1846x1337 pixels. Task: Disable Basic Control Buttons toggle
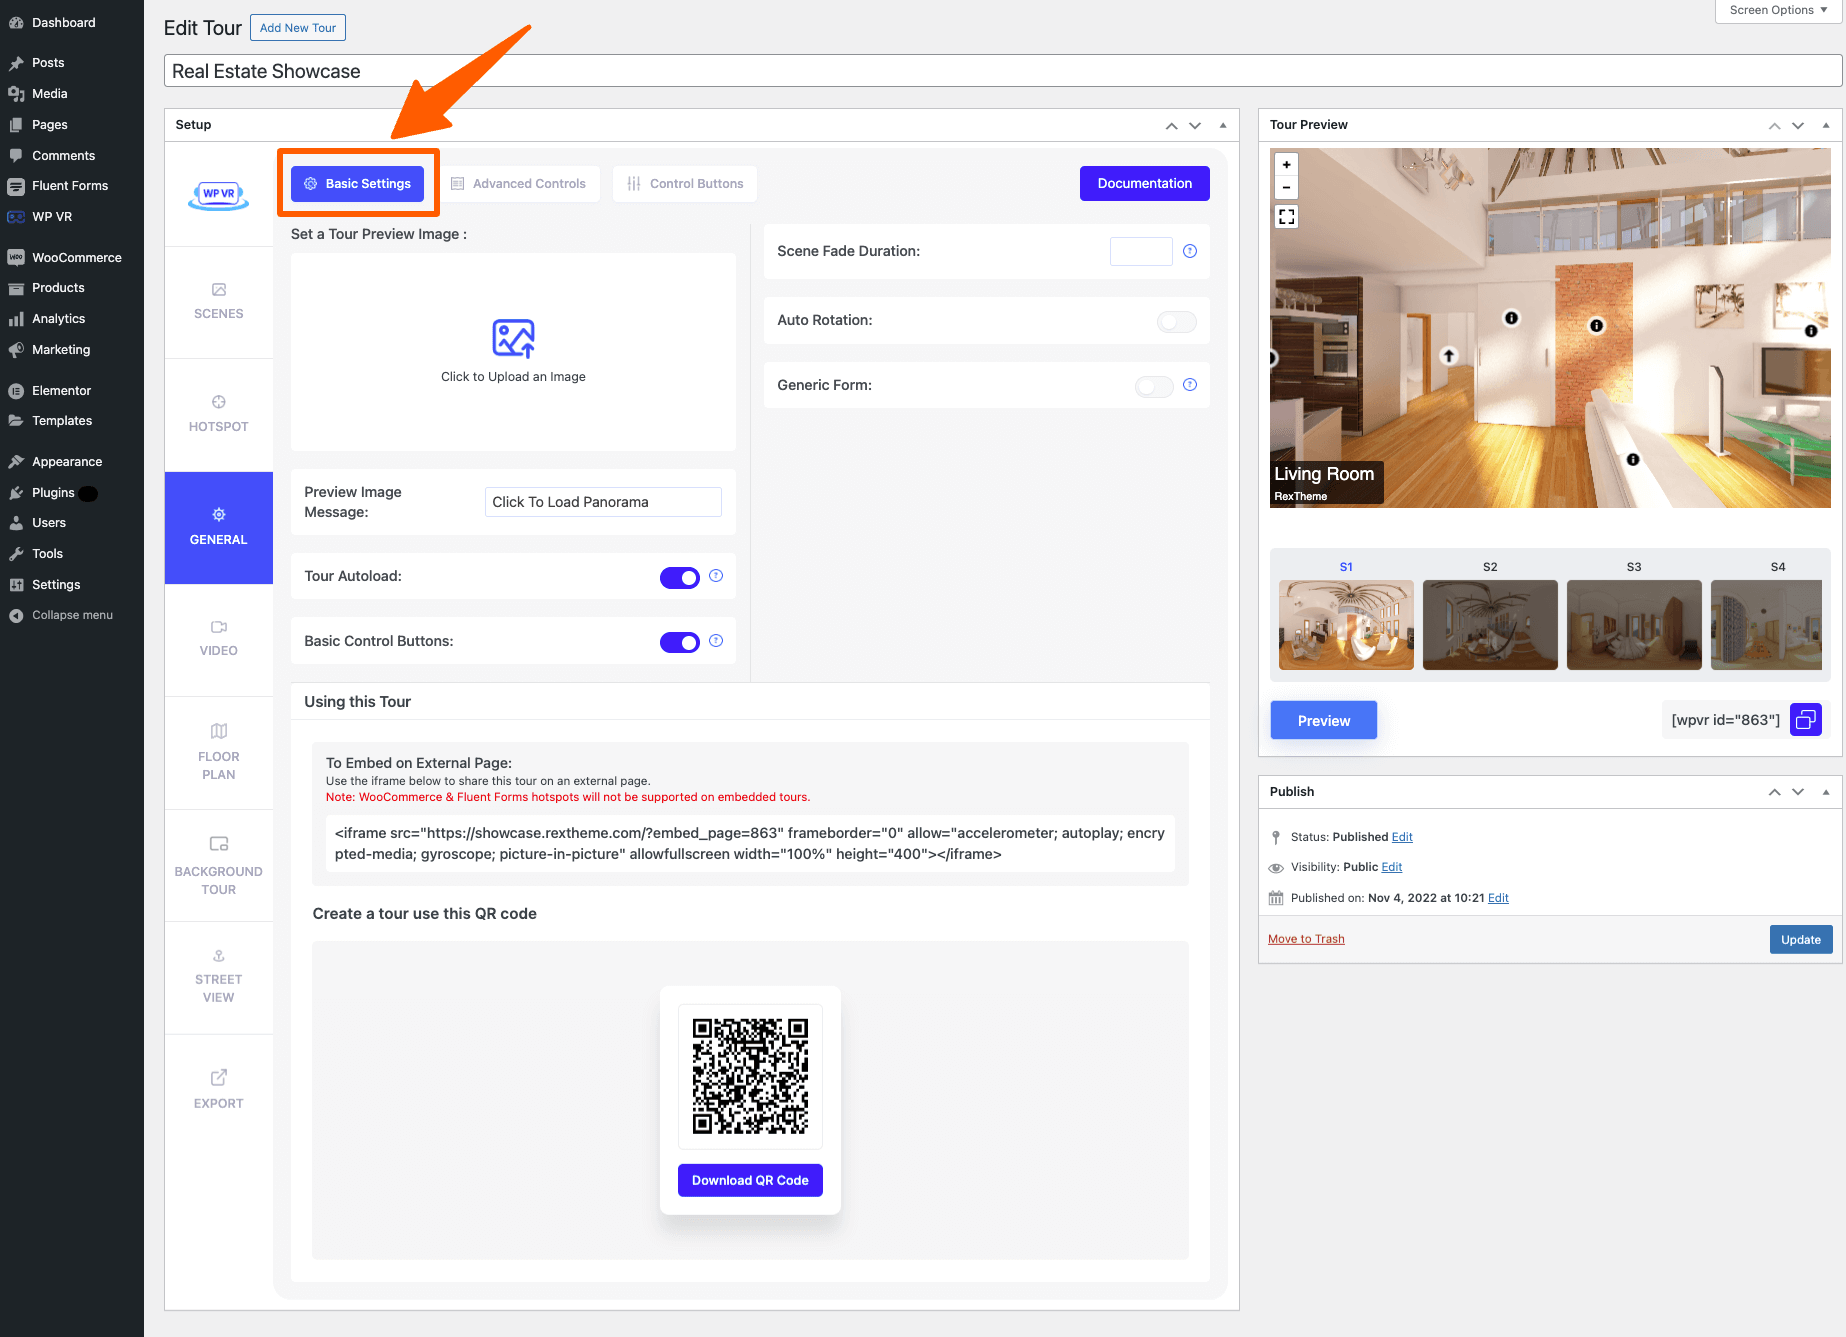pyautogui.click(x=680, y=643)
